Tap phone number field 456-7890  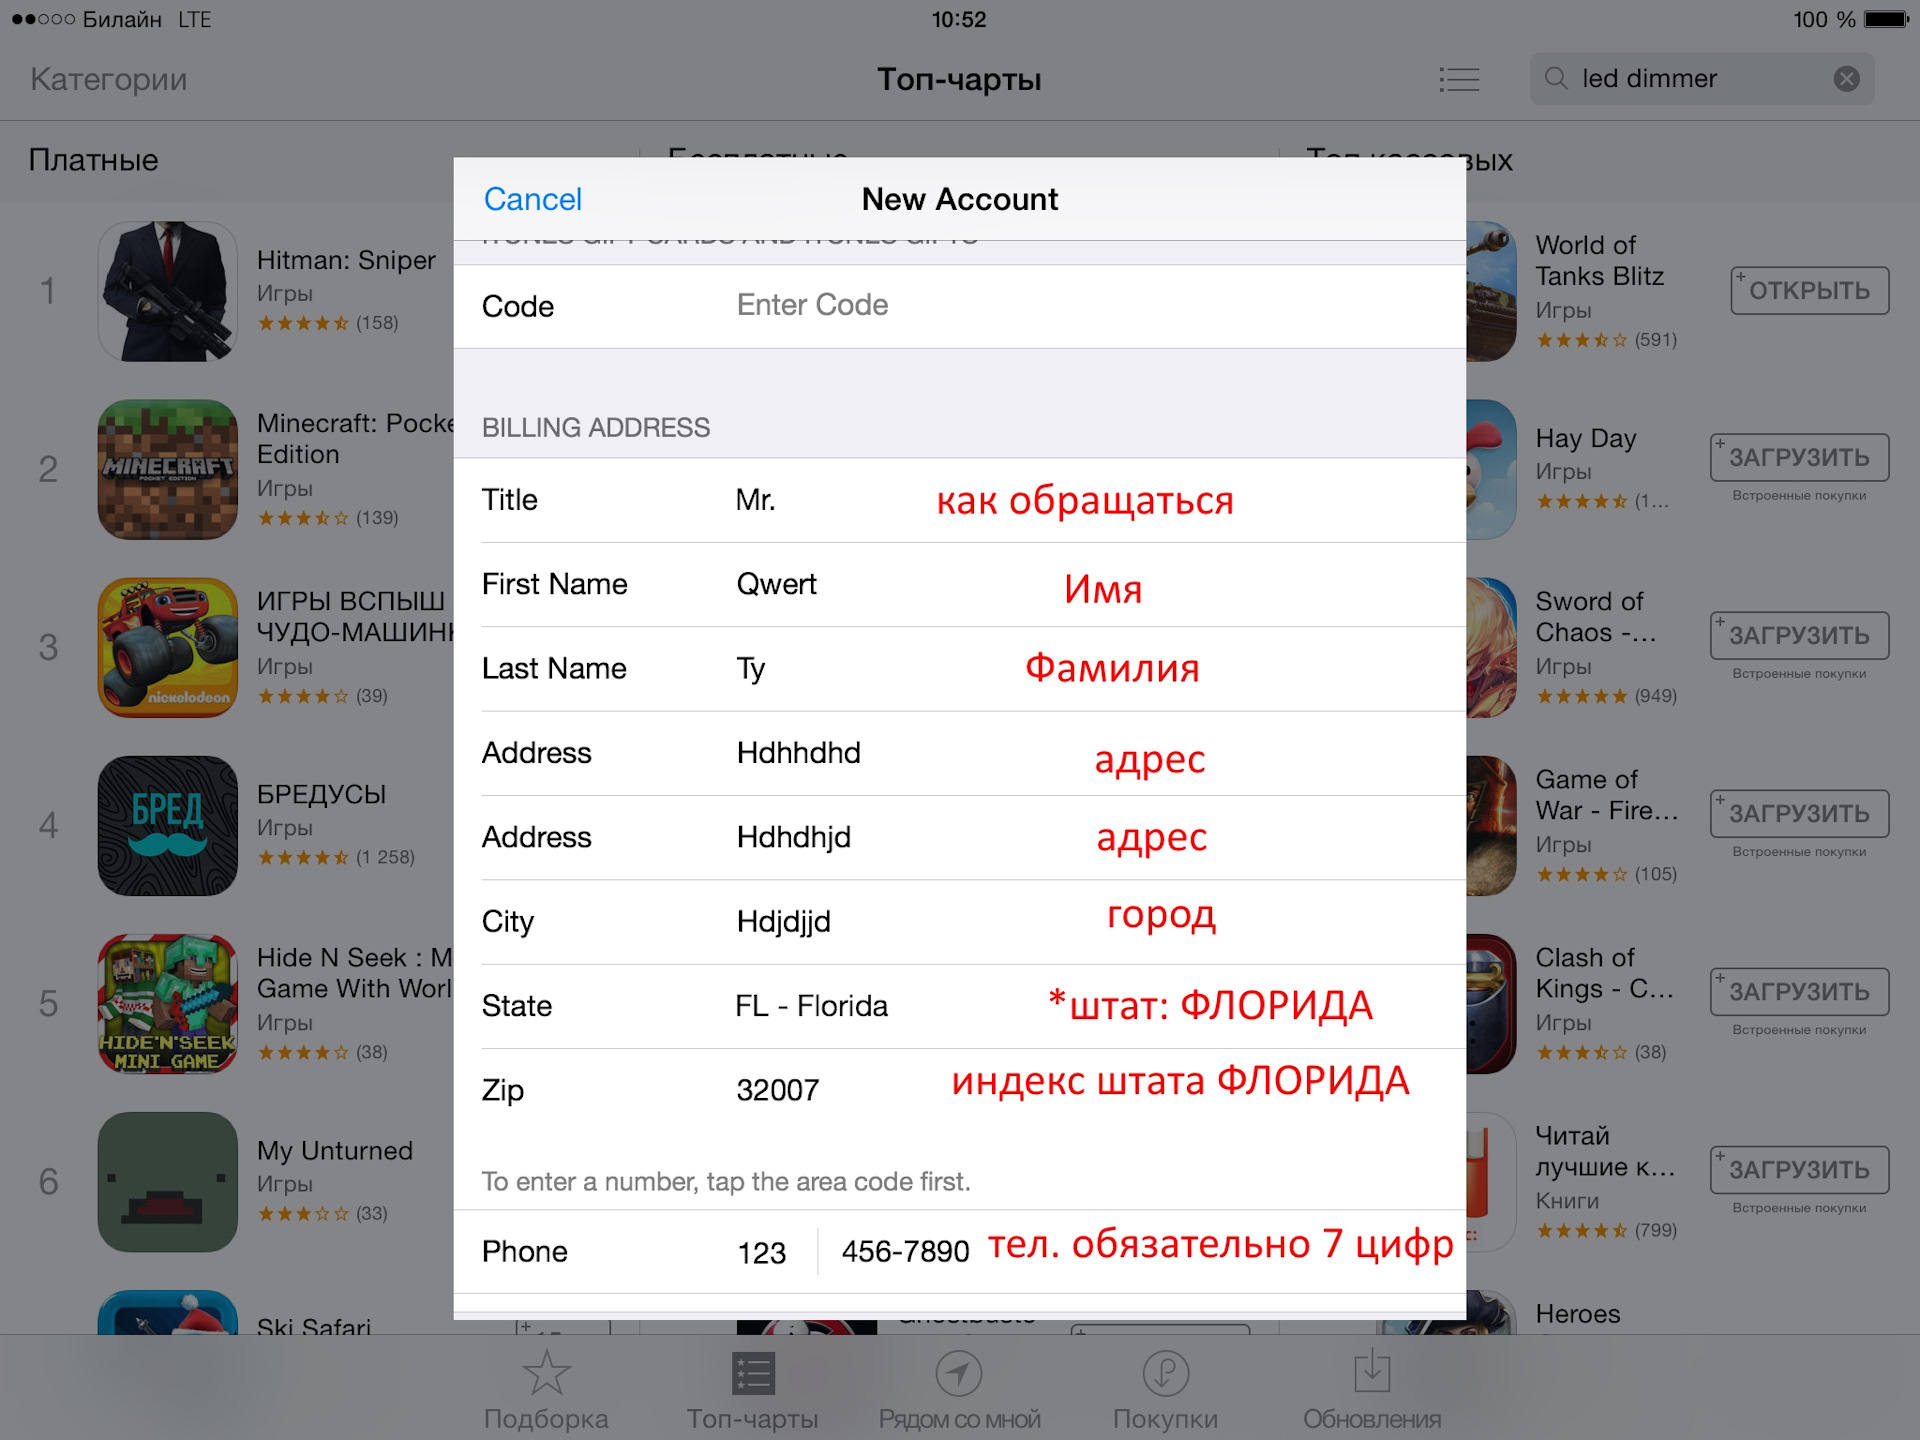[x=905, y=1252]
